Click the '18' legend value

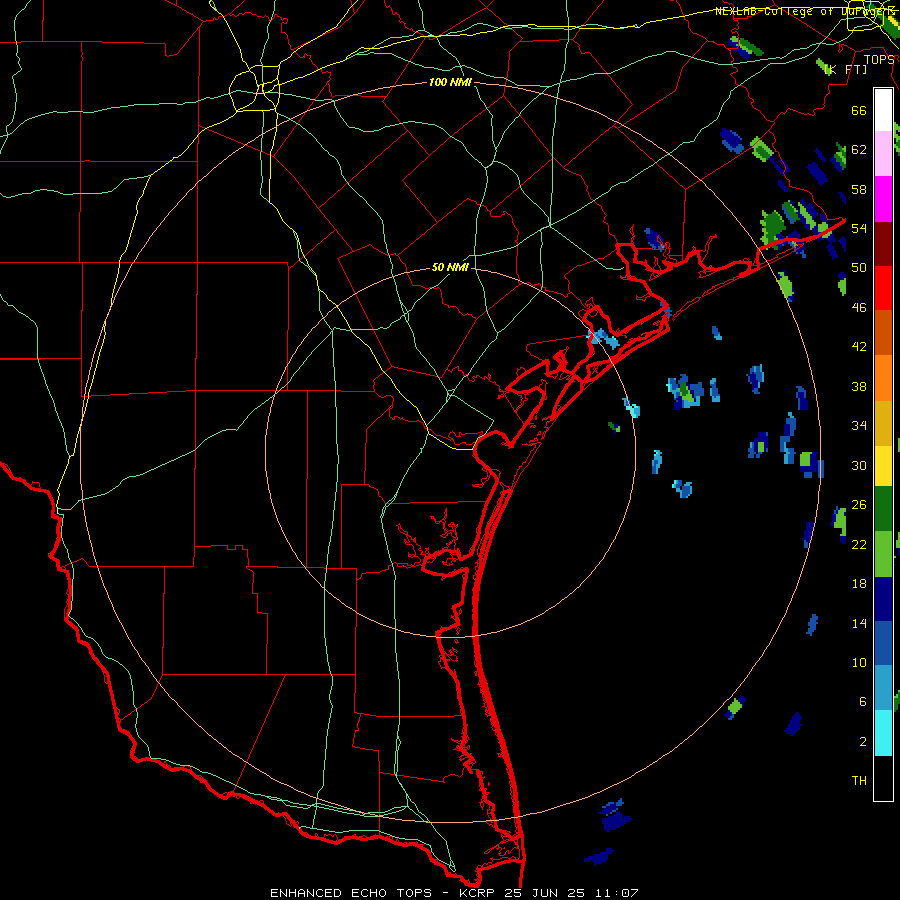pyautogui.click(x=859, y=584)
